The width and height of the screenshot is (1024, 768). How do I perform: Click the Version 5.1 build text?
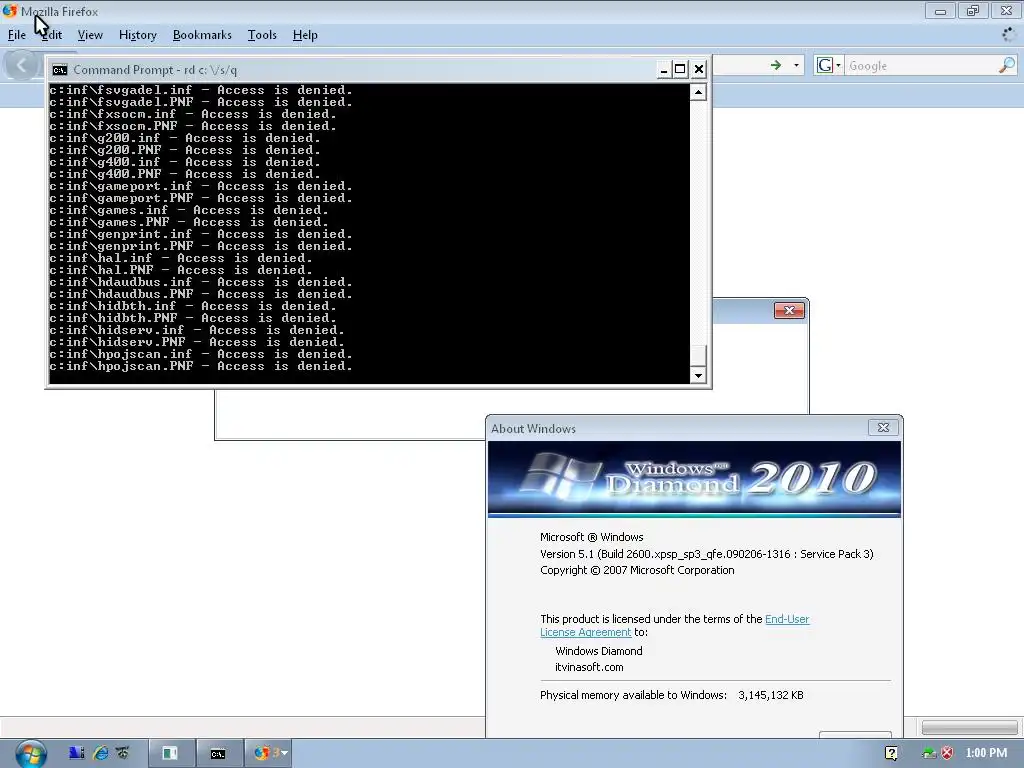(707, 554)
